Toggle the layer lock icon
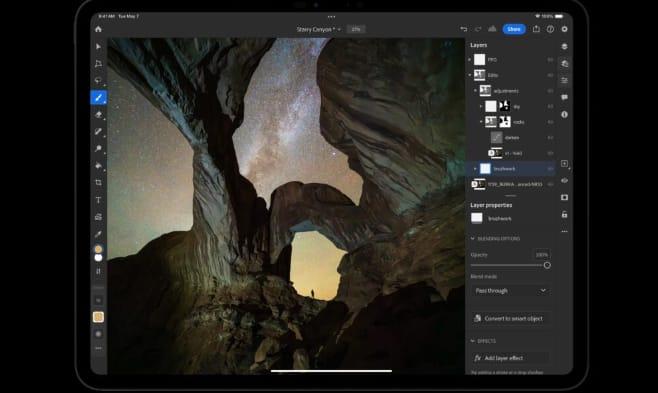The image size is (658, 393). (564, 214)
